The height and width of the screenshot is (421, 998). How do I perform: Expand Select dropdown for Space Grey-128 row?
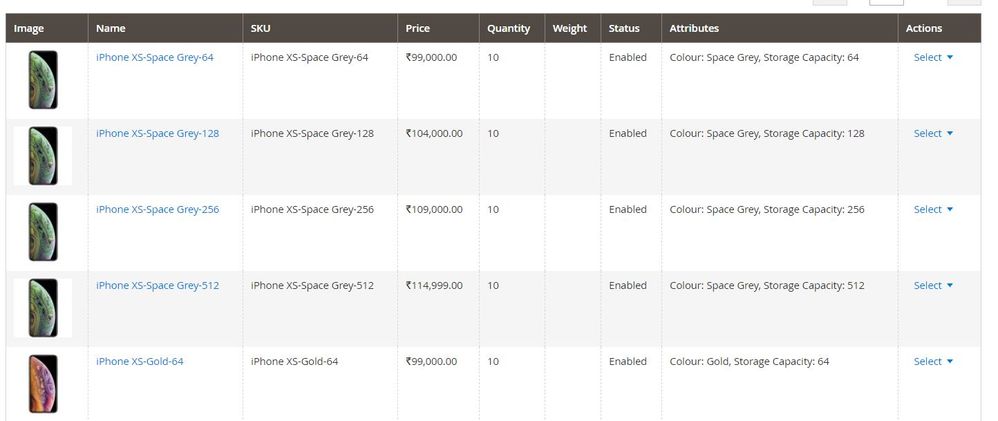tap(933, 134)
